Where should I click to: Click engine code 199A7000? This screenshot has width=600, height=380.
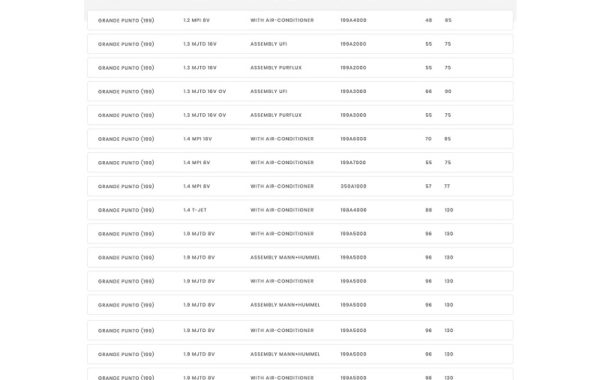(x=353, y=163)
